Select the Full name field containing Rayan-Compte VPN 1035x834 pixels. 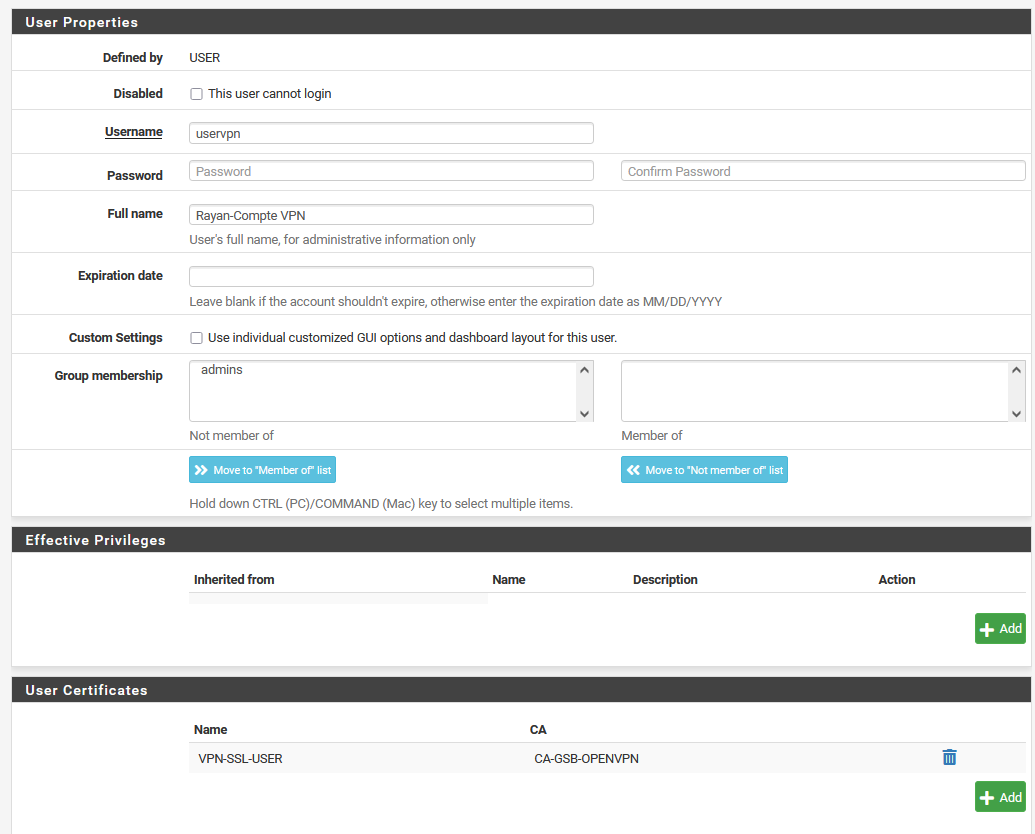pos(390,214)
